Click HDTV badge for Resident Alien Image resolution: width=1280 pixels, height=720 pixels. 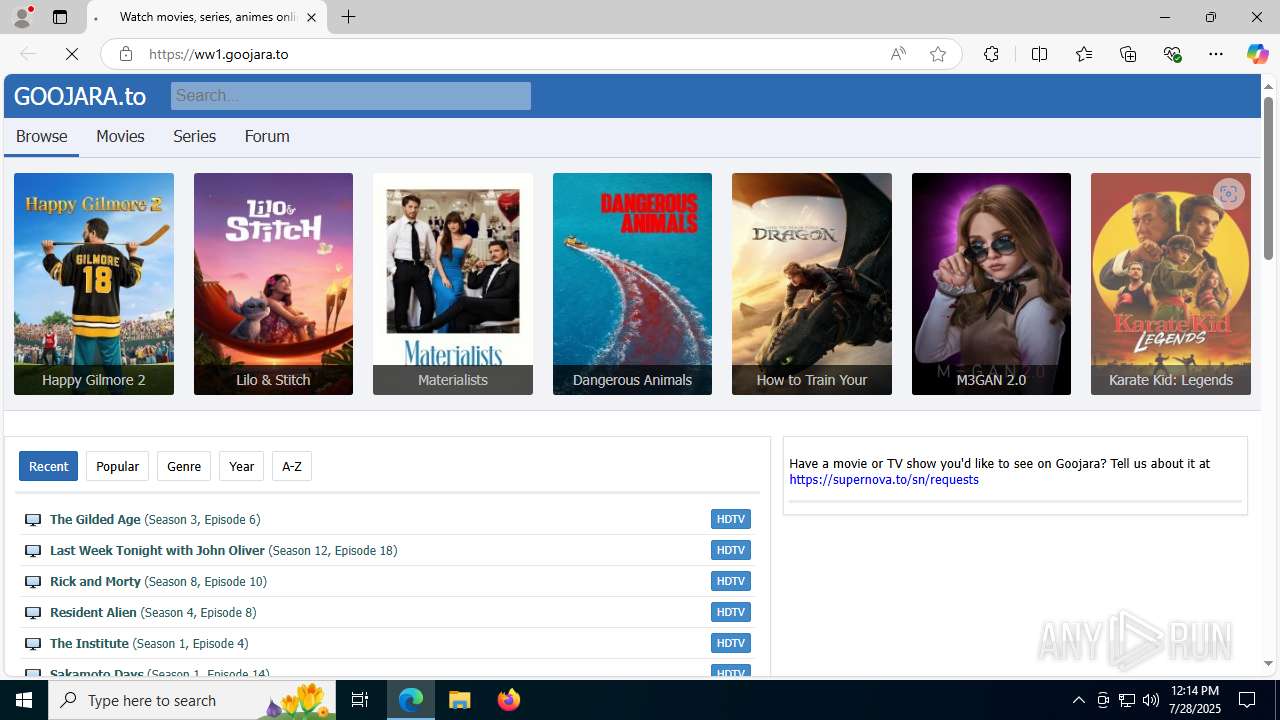[x=731, y=612]
